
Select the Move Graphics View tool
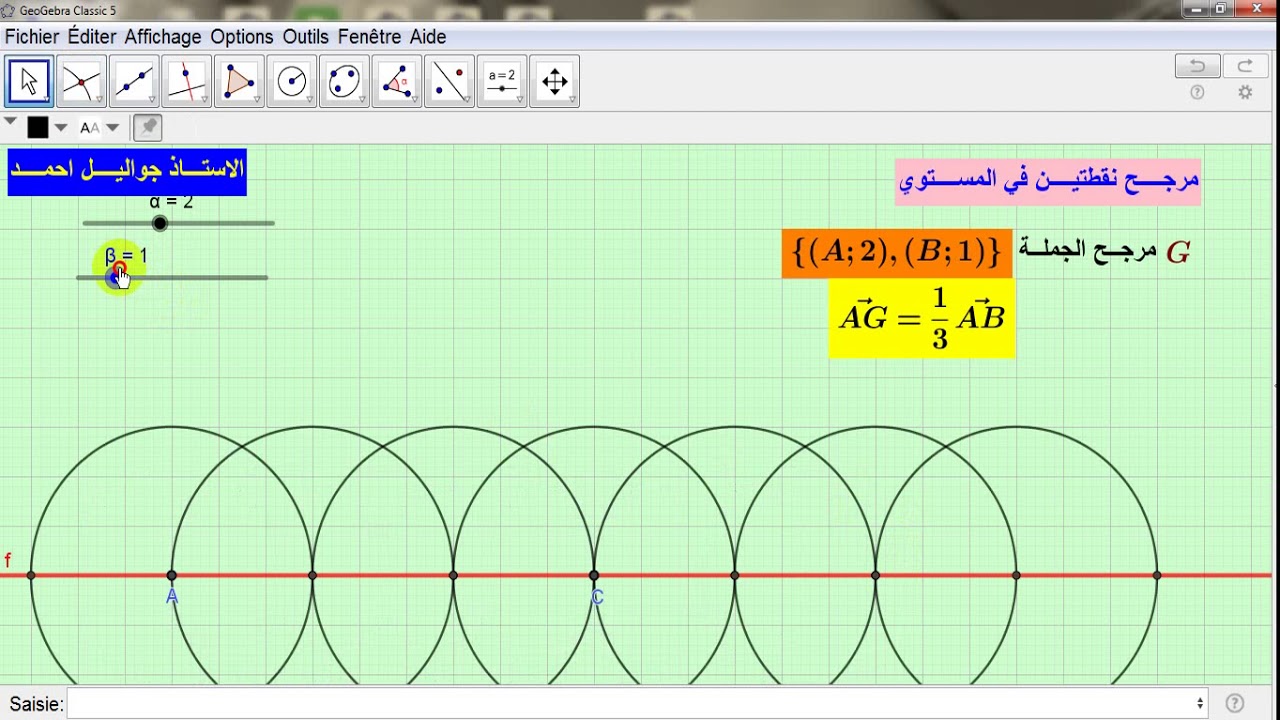pyautogui.click(x=554, y=81)
